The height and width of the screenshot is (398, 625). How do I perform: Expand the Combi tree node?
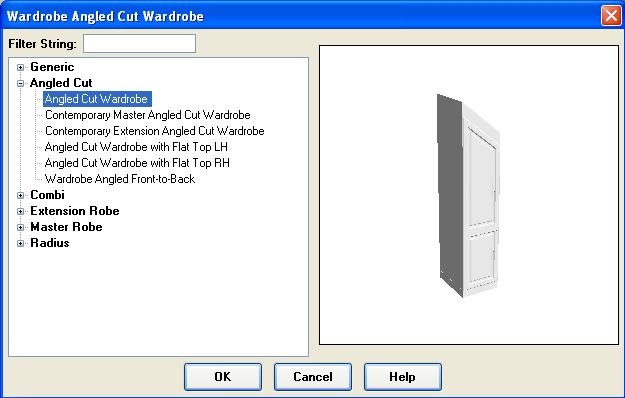(x=21, y=195)
